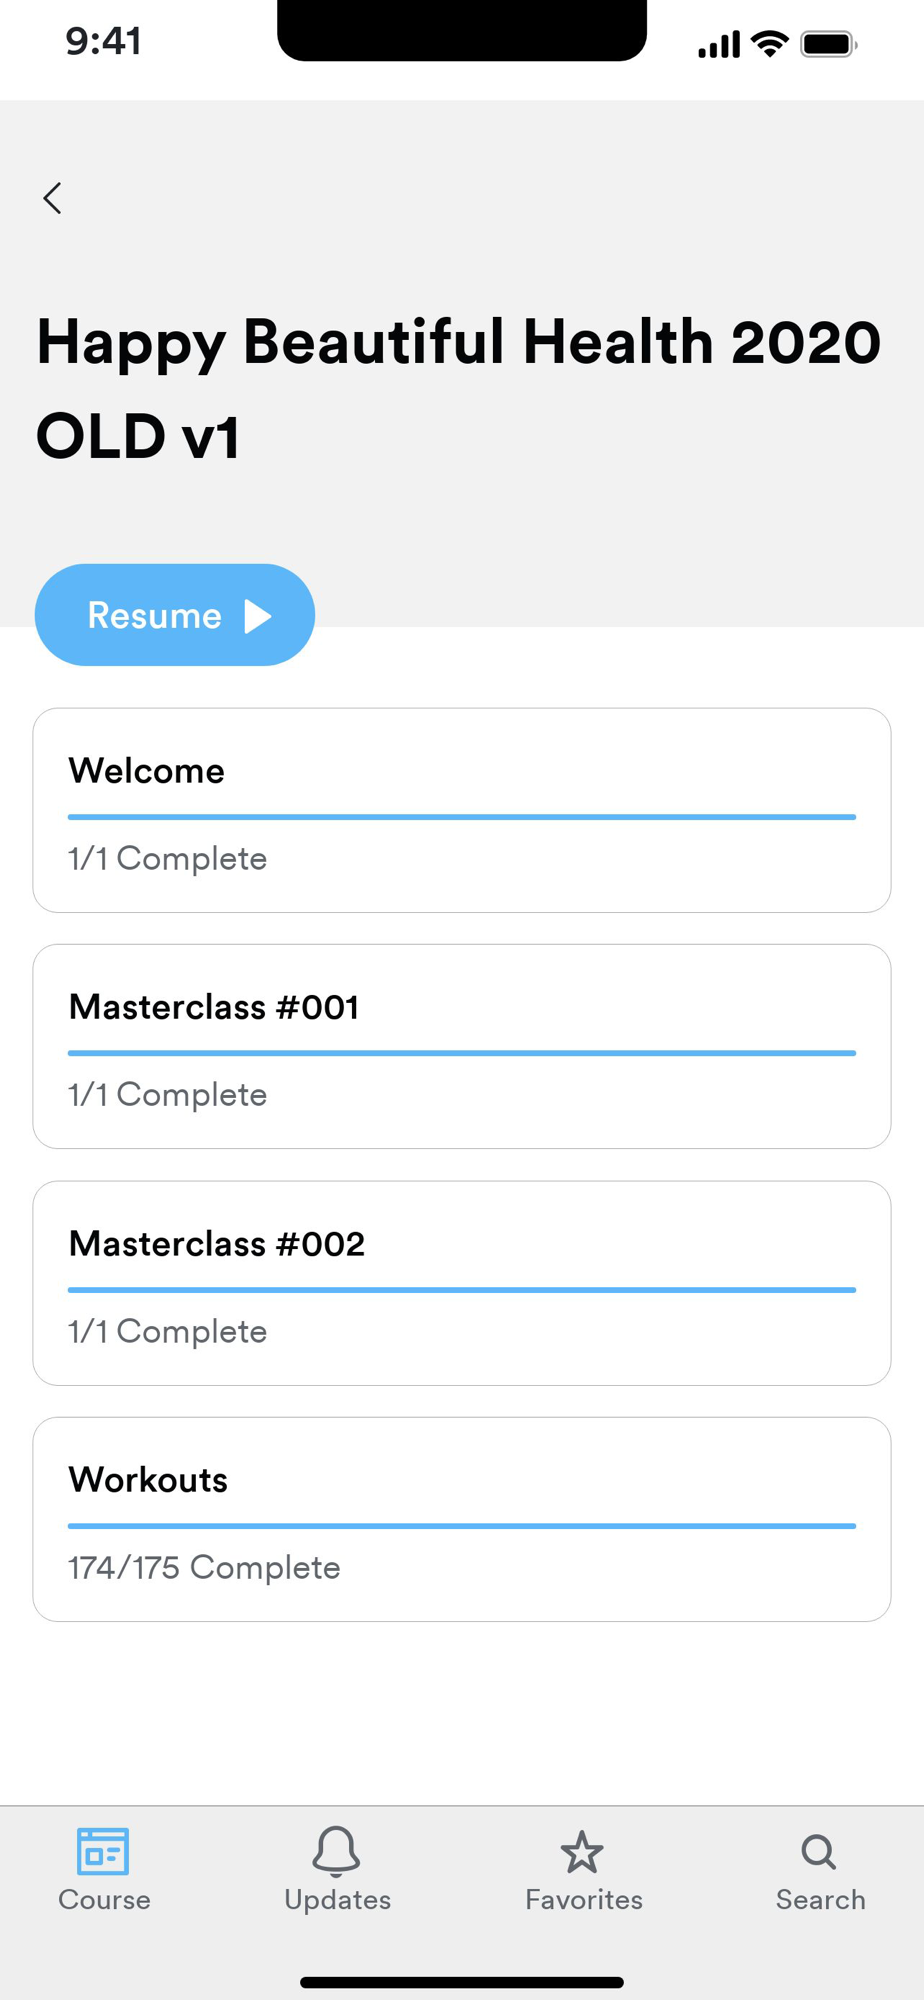Open the Masterclass #001 section
The height and width of the screenshot is (2000, 924).
coord(214,1007)
